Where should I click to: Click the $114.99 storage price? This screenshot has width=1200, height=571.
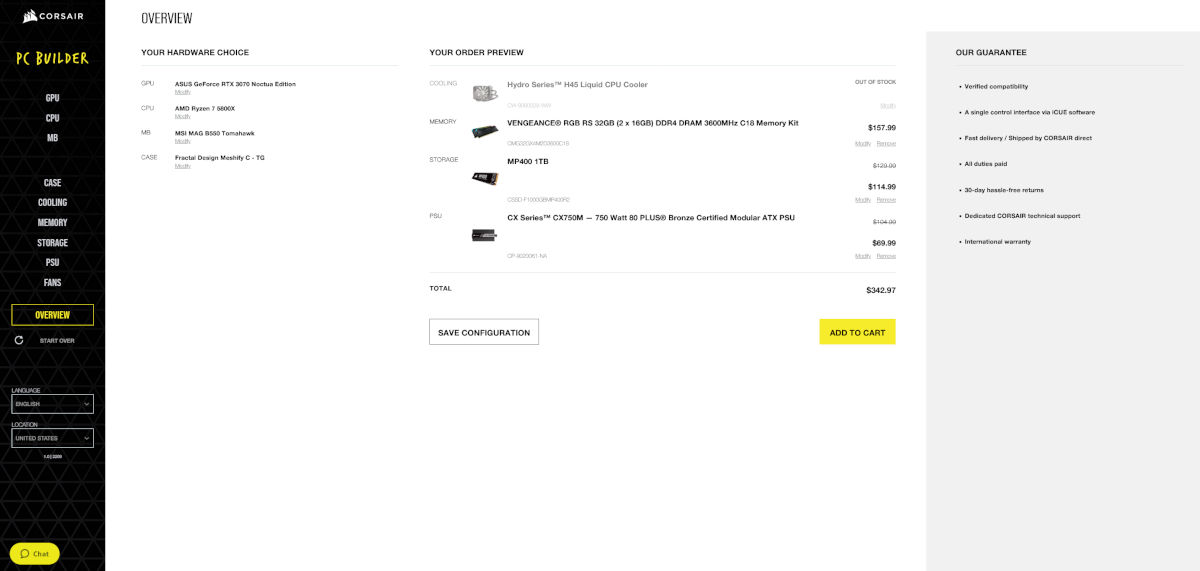pos(882,187)
